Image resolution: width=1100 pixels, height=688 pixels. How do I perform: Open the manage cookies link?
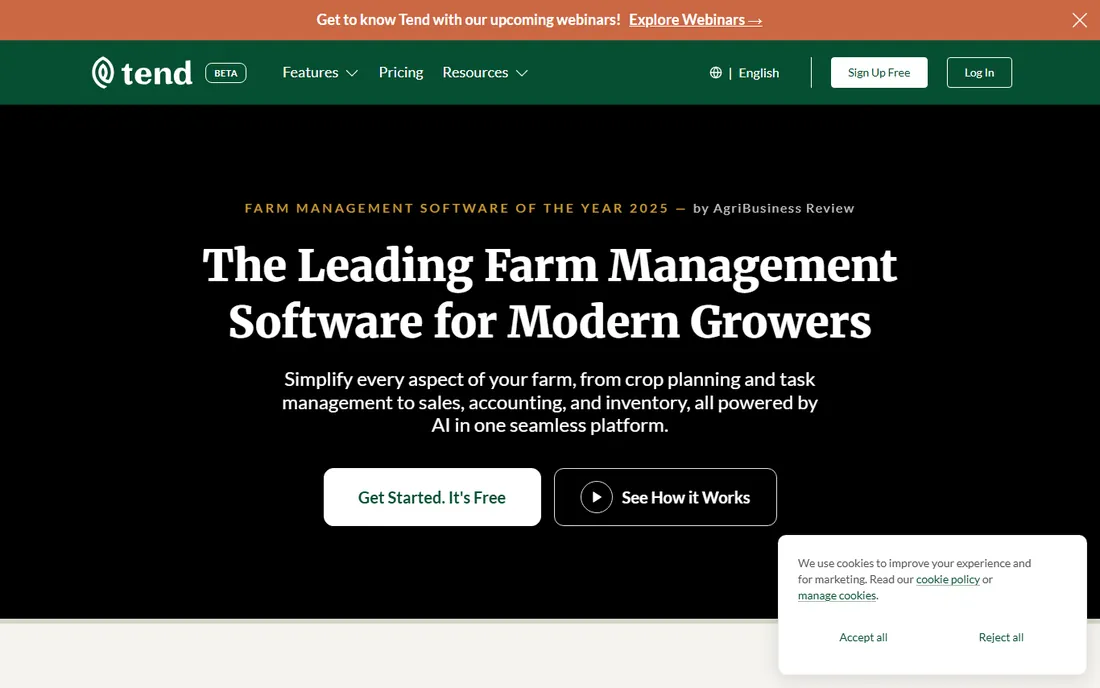click(x=837, y=595)
